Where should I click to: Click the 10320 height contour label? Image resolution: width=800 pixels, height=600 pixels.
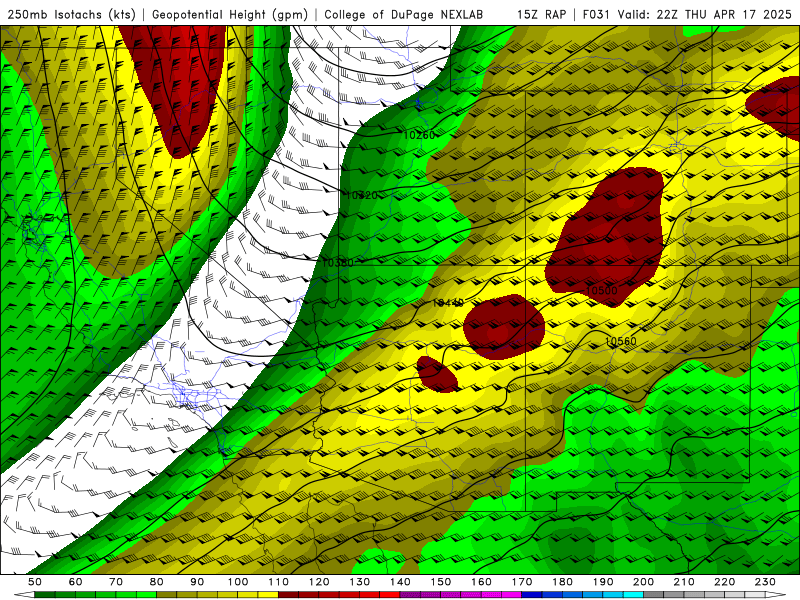pos(362,195)
